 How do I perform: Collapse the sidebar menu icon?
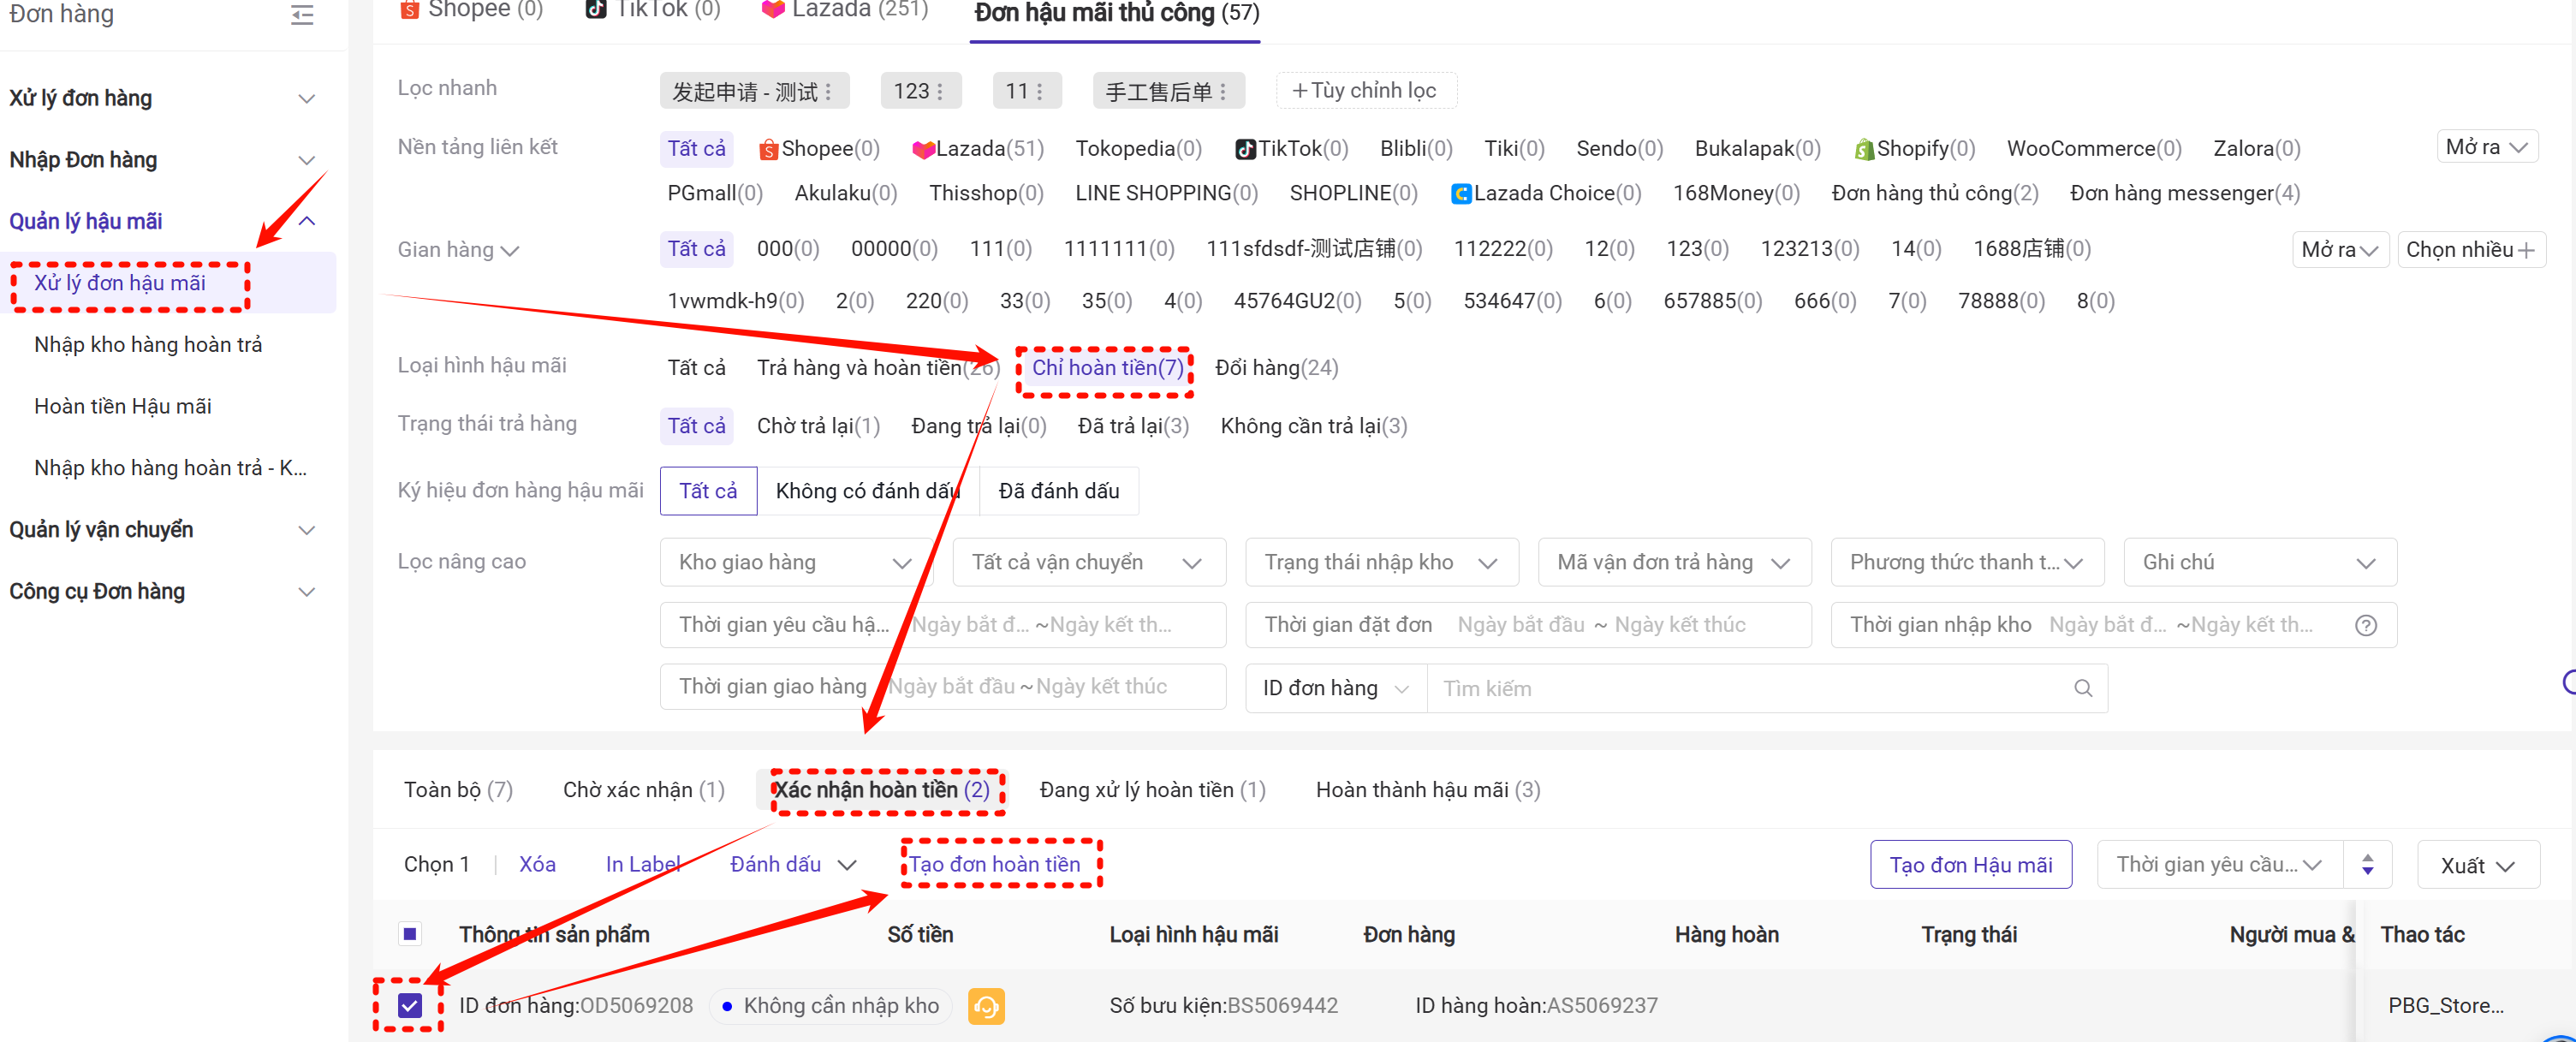(x=302, y=15)
